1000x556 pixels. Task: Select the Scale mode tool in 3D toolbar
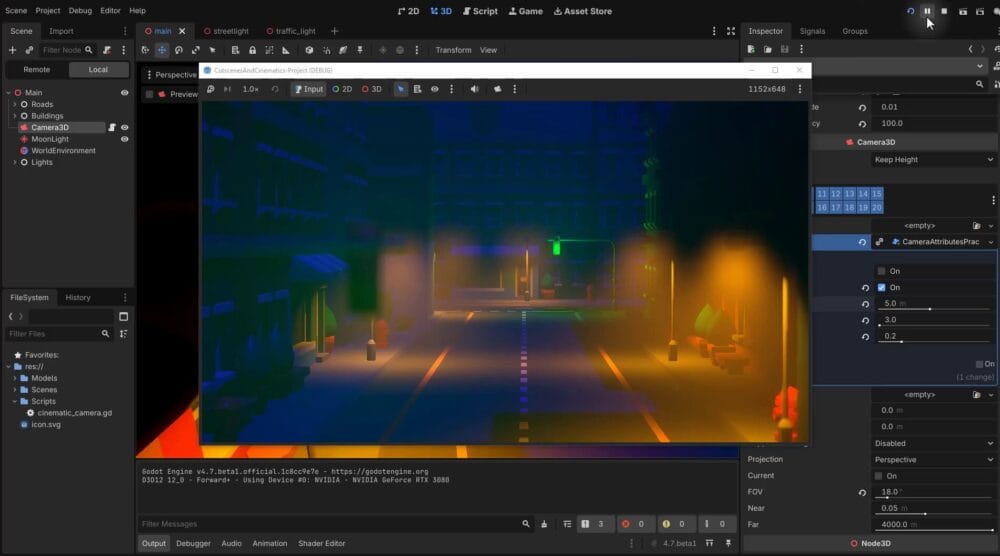click(196, 50)
